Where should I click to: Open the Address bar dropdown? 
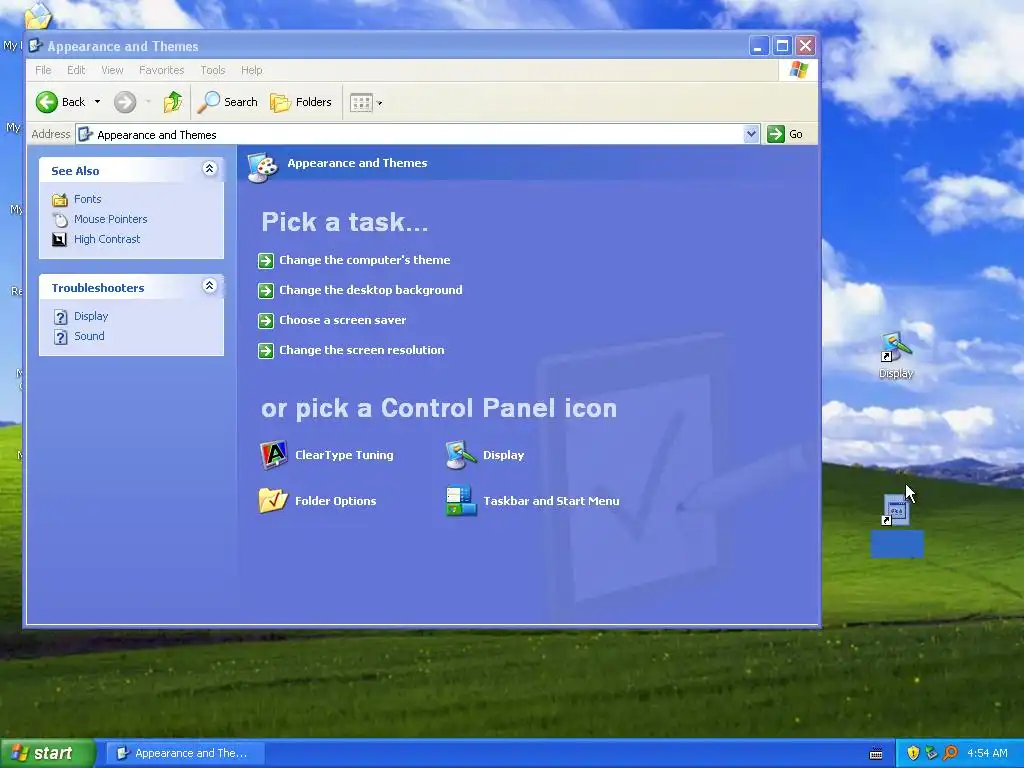pyautogui.click(x=751, y=134)
